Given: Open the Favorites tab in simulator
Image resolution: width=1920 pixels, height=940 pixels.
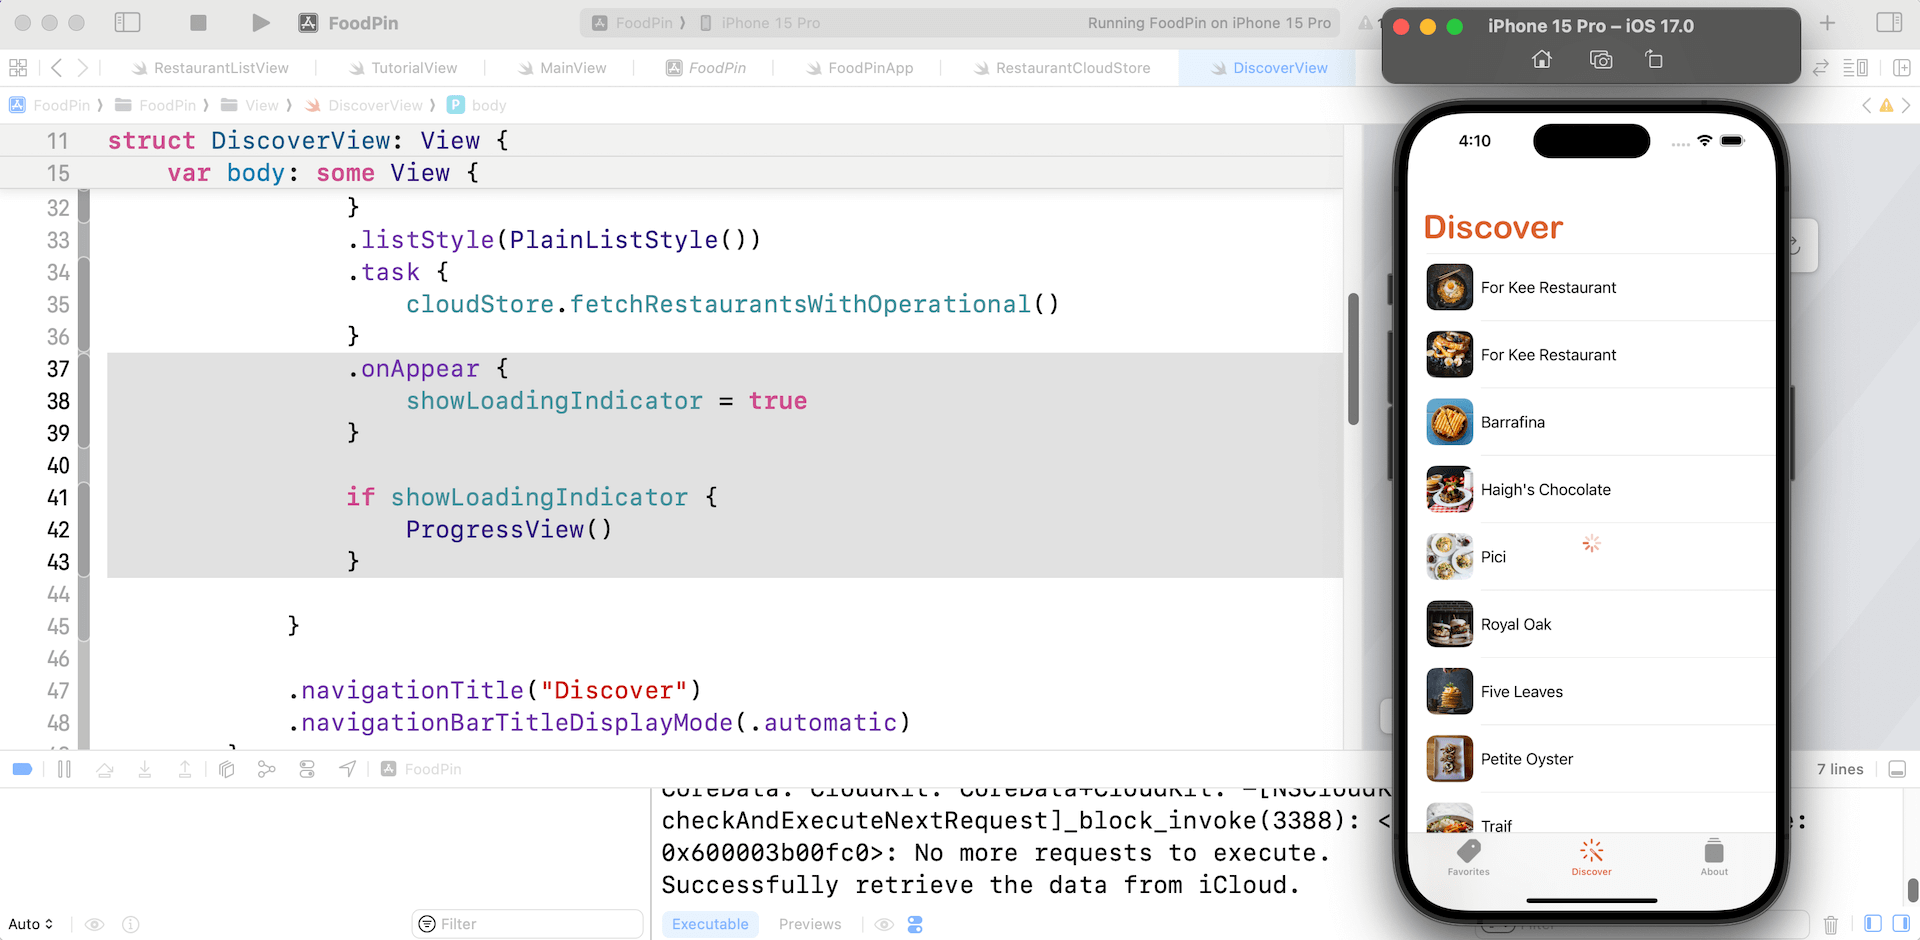Looking at the screenshot, I should (1468, 857).
